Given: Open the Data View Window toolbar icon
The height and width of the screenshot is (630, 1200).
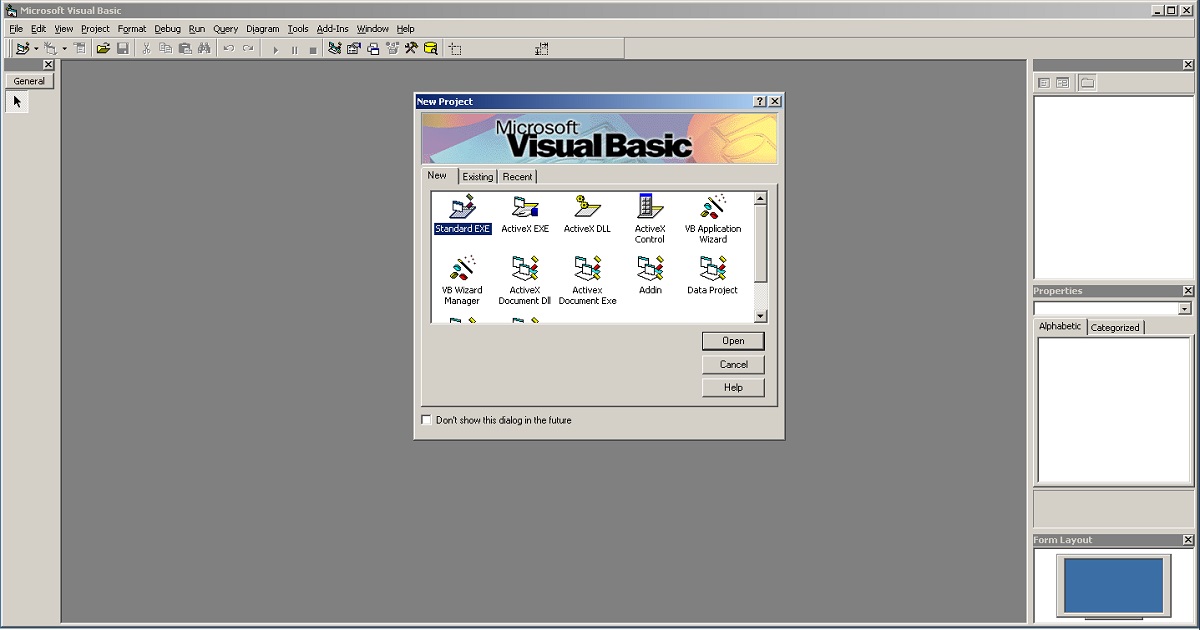Looking at the screenshot, I should [x=431, y=48].
